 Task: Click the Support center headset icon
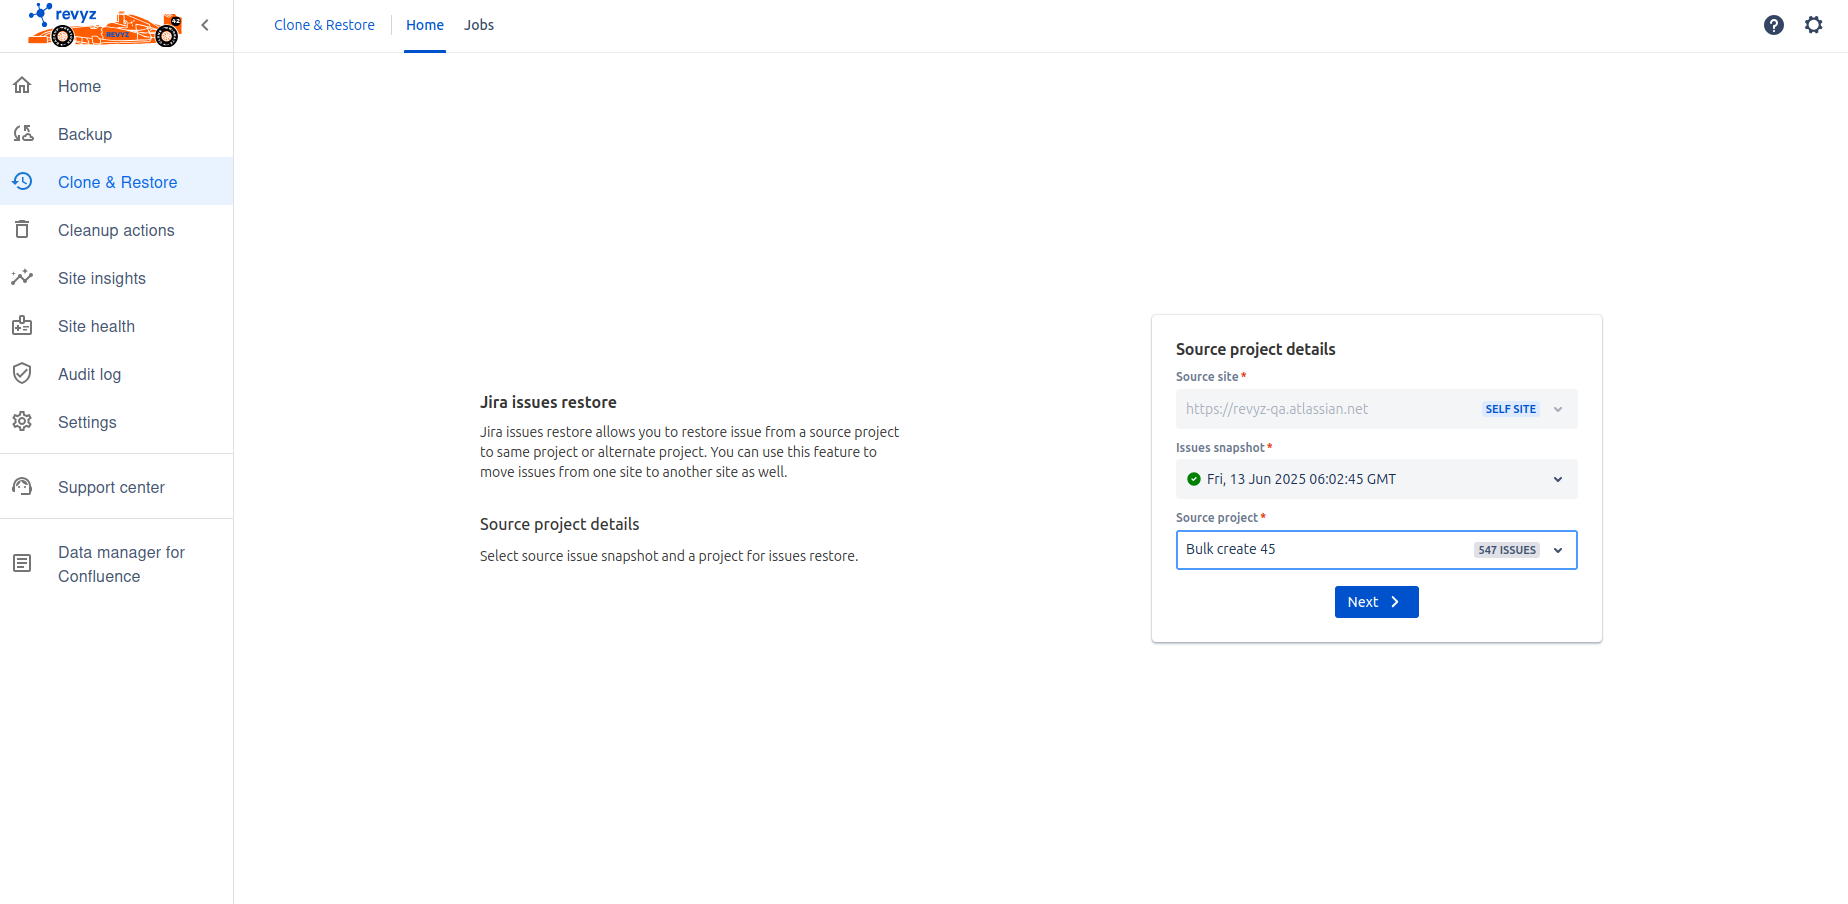(22, 487)
